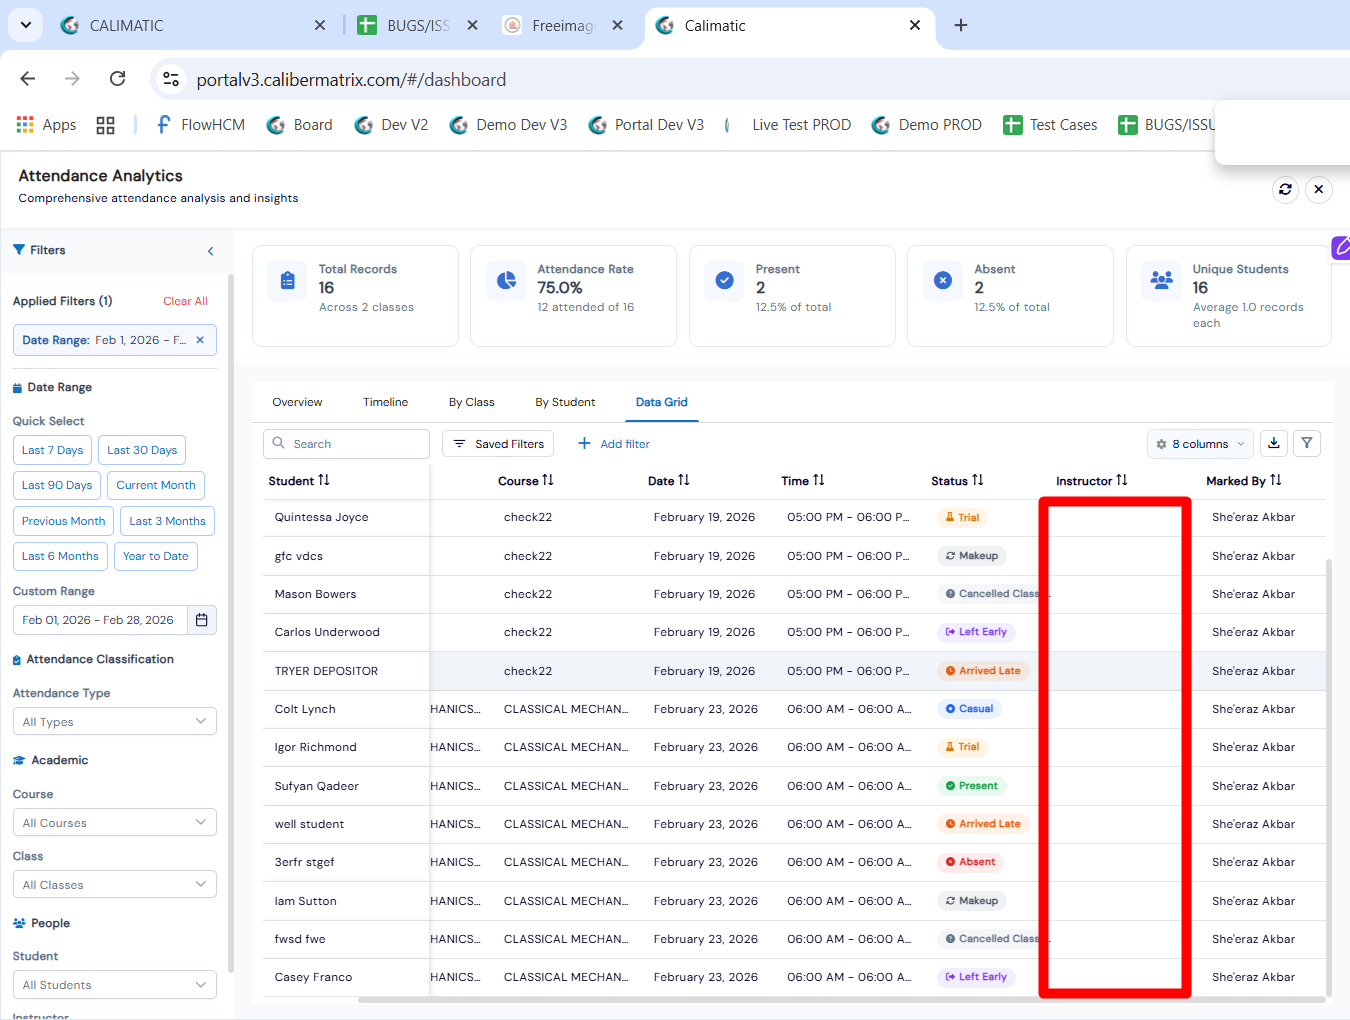The width and height of the screenshot is (1350, 1020).
Task: Open the By Student tab
Action: point(564,402)
